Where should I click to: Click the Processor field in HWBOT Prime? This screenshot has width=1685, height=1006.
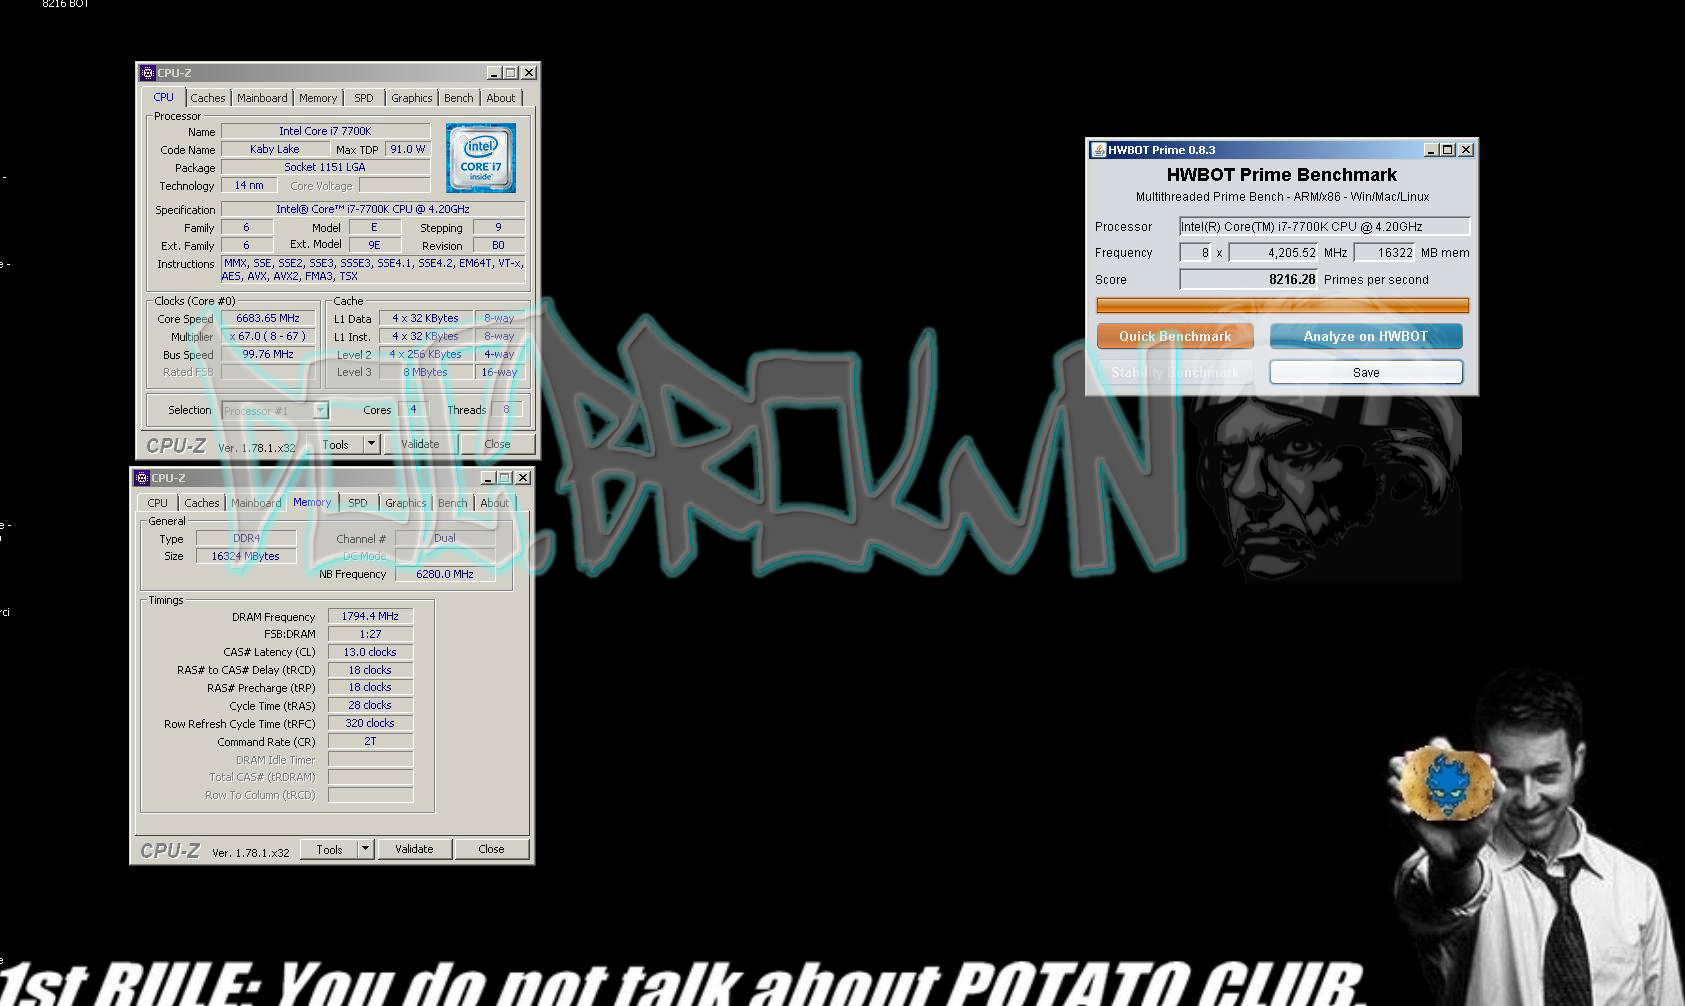click(1324, 227)
